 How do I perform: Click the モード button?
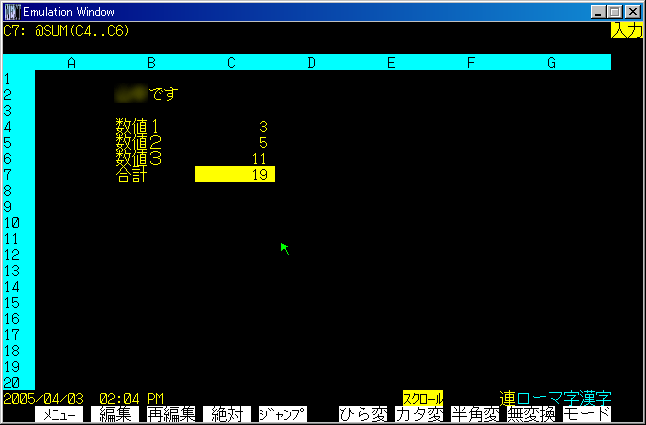click(x=587, y=414)
